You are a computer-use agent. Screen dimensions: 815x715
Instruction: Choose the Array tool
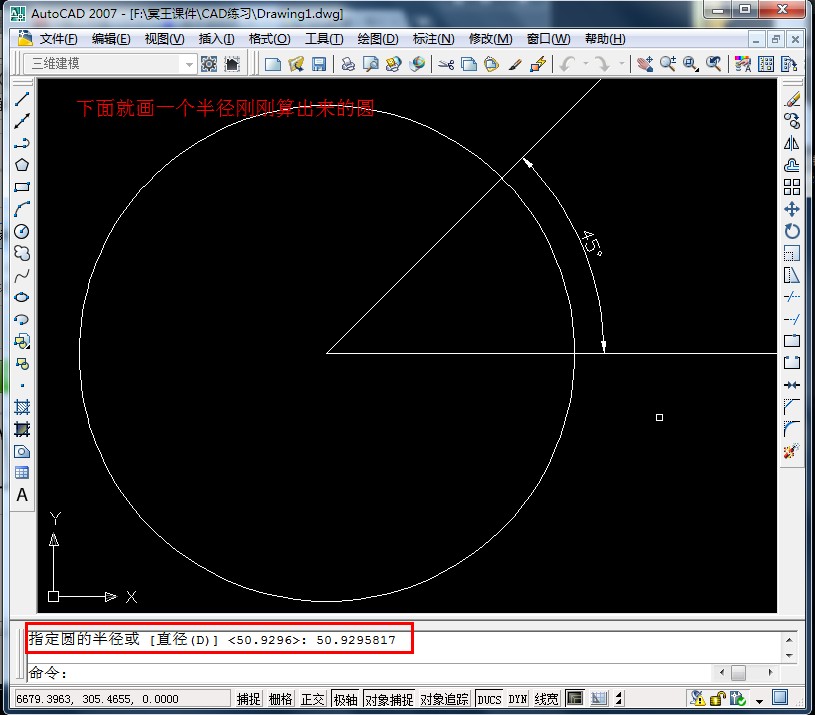792,187
